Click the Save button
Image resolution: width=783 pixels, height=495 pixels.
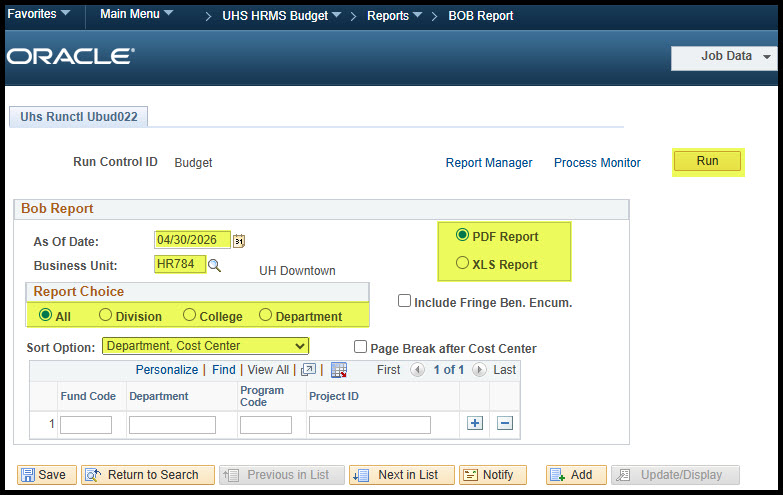[47, 475]
